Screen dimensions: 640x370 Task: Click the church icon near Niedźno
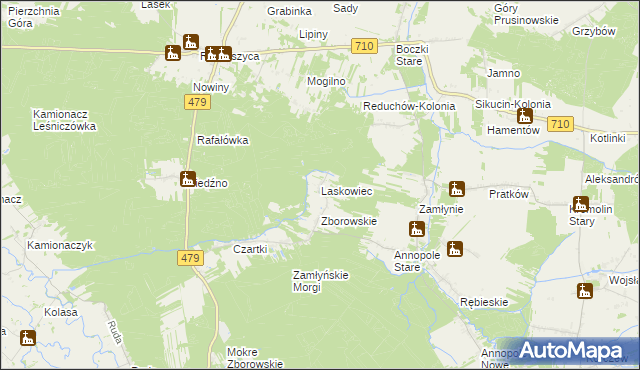[188, 179]
